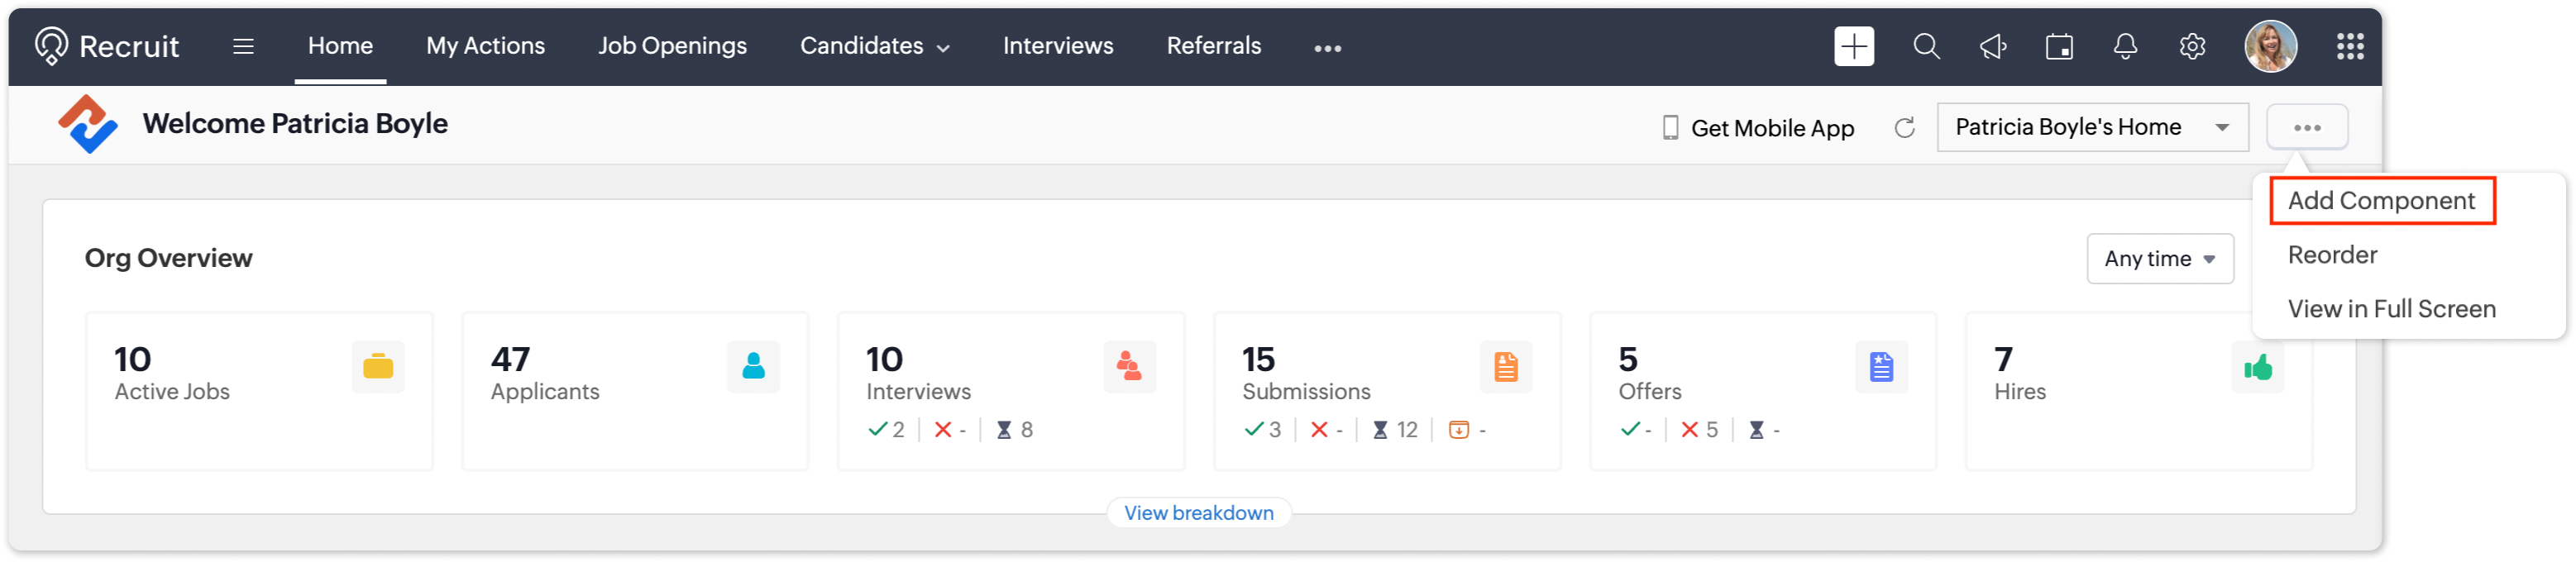Select Reorder from the menu

coord(2332,255)
